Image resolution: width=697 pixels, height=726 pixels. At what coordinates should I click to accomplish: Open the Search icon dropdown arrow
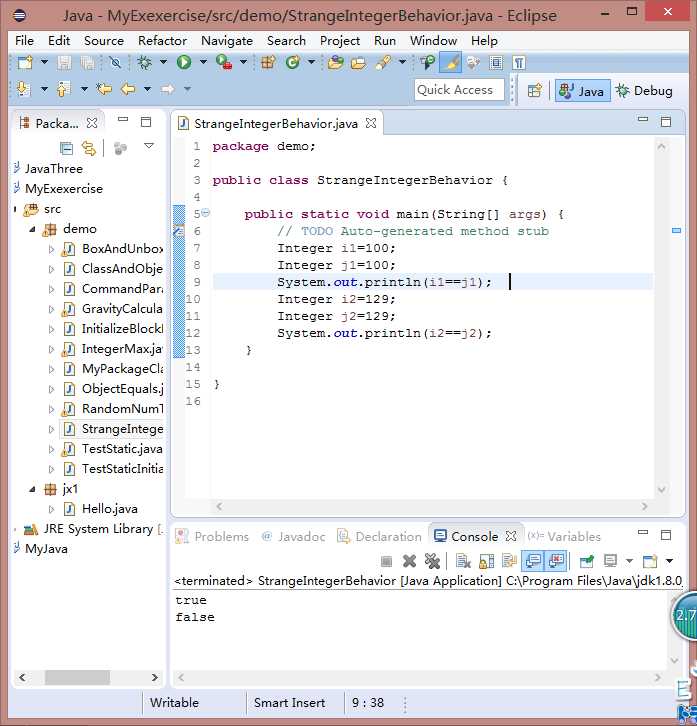point(402,62)
